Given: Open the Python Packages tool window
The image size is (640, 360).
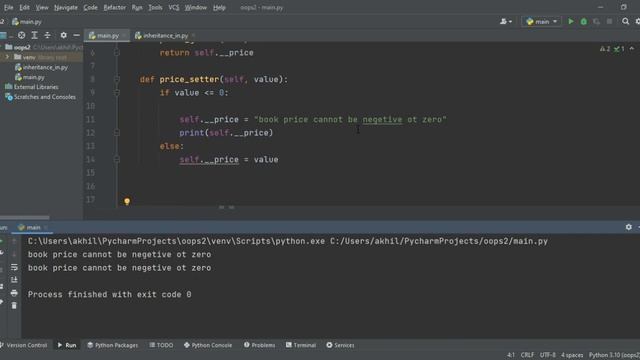Looking at the screenshot, I should (113, 345).
